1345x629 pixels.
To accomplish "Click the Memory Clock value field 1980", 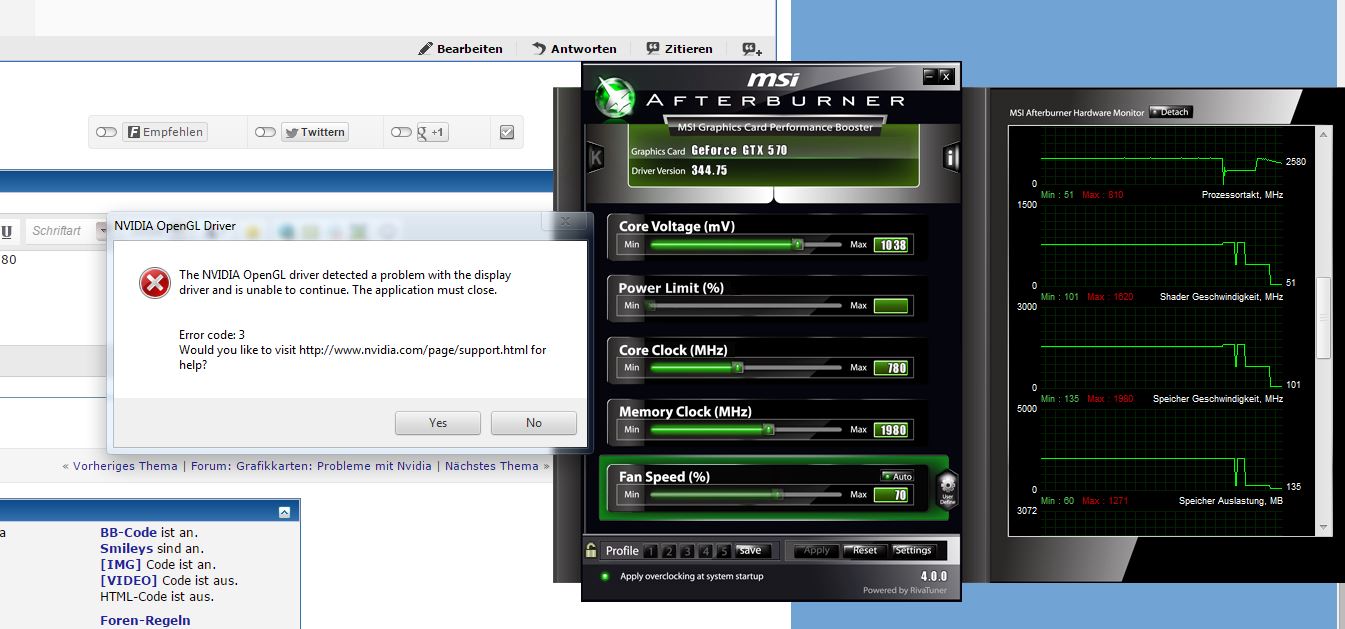I will point(890,430).
